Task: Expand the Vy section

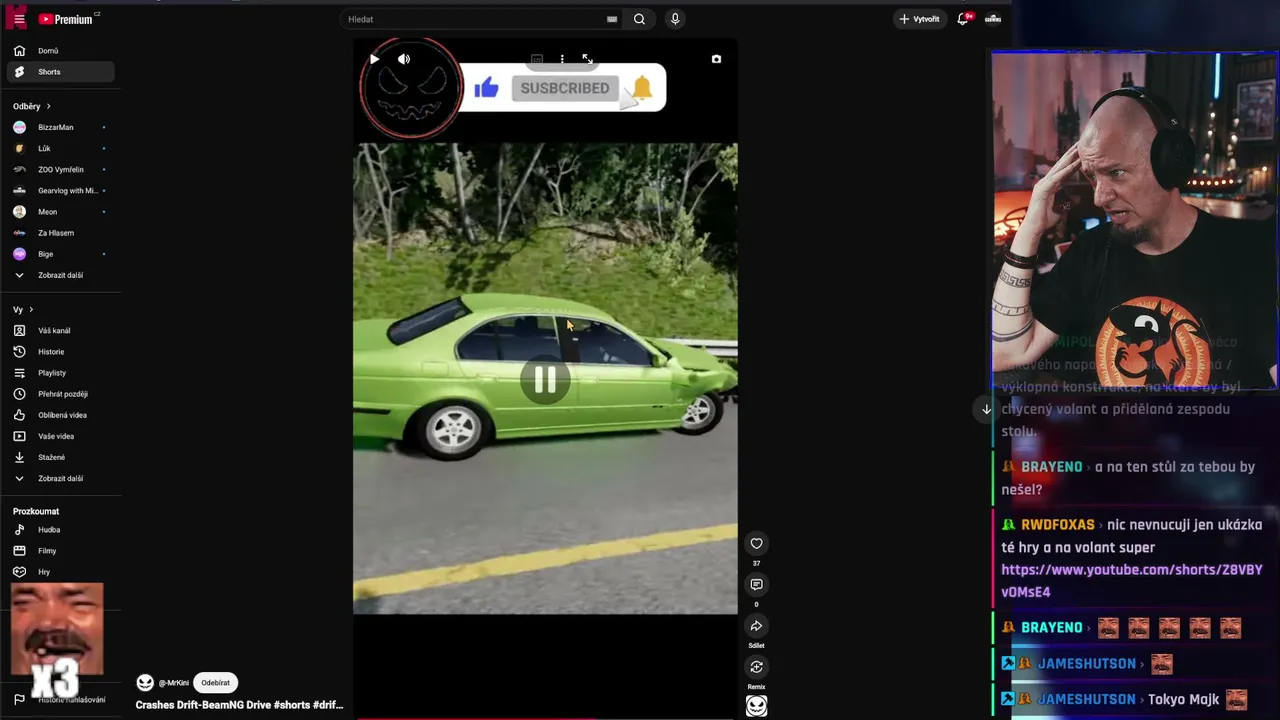Action: [x=23, y=310]
